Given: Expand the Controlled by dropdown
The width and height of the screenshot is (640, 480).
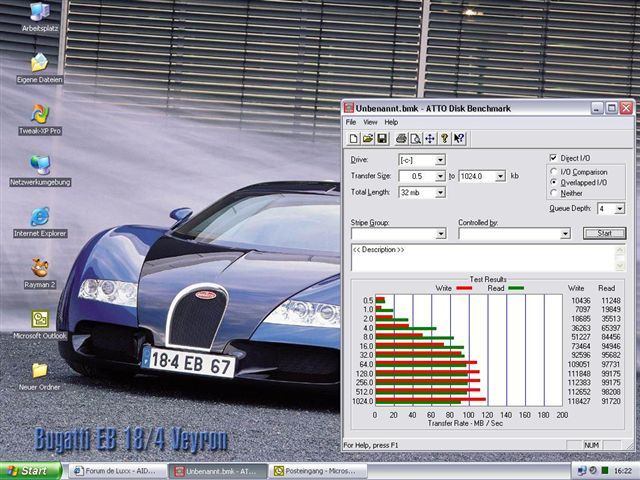Looking at the screenshot, I should point(565,234).
